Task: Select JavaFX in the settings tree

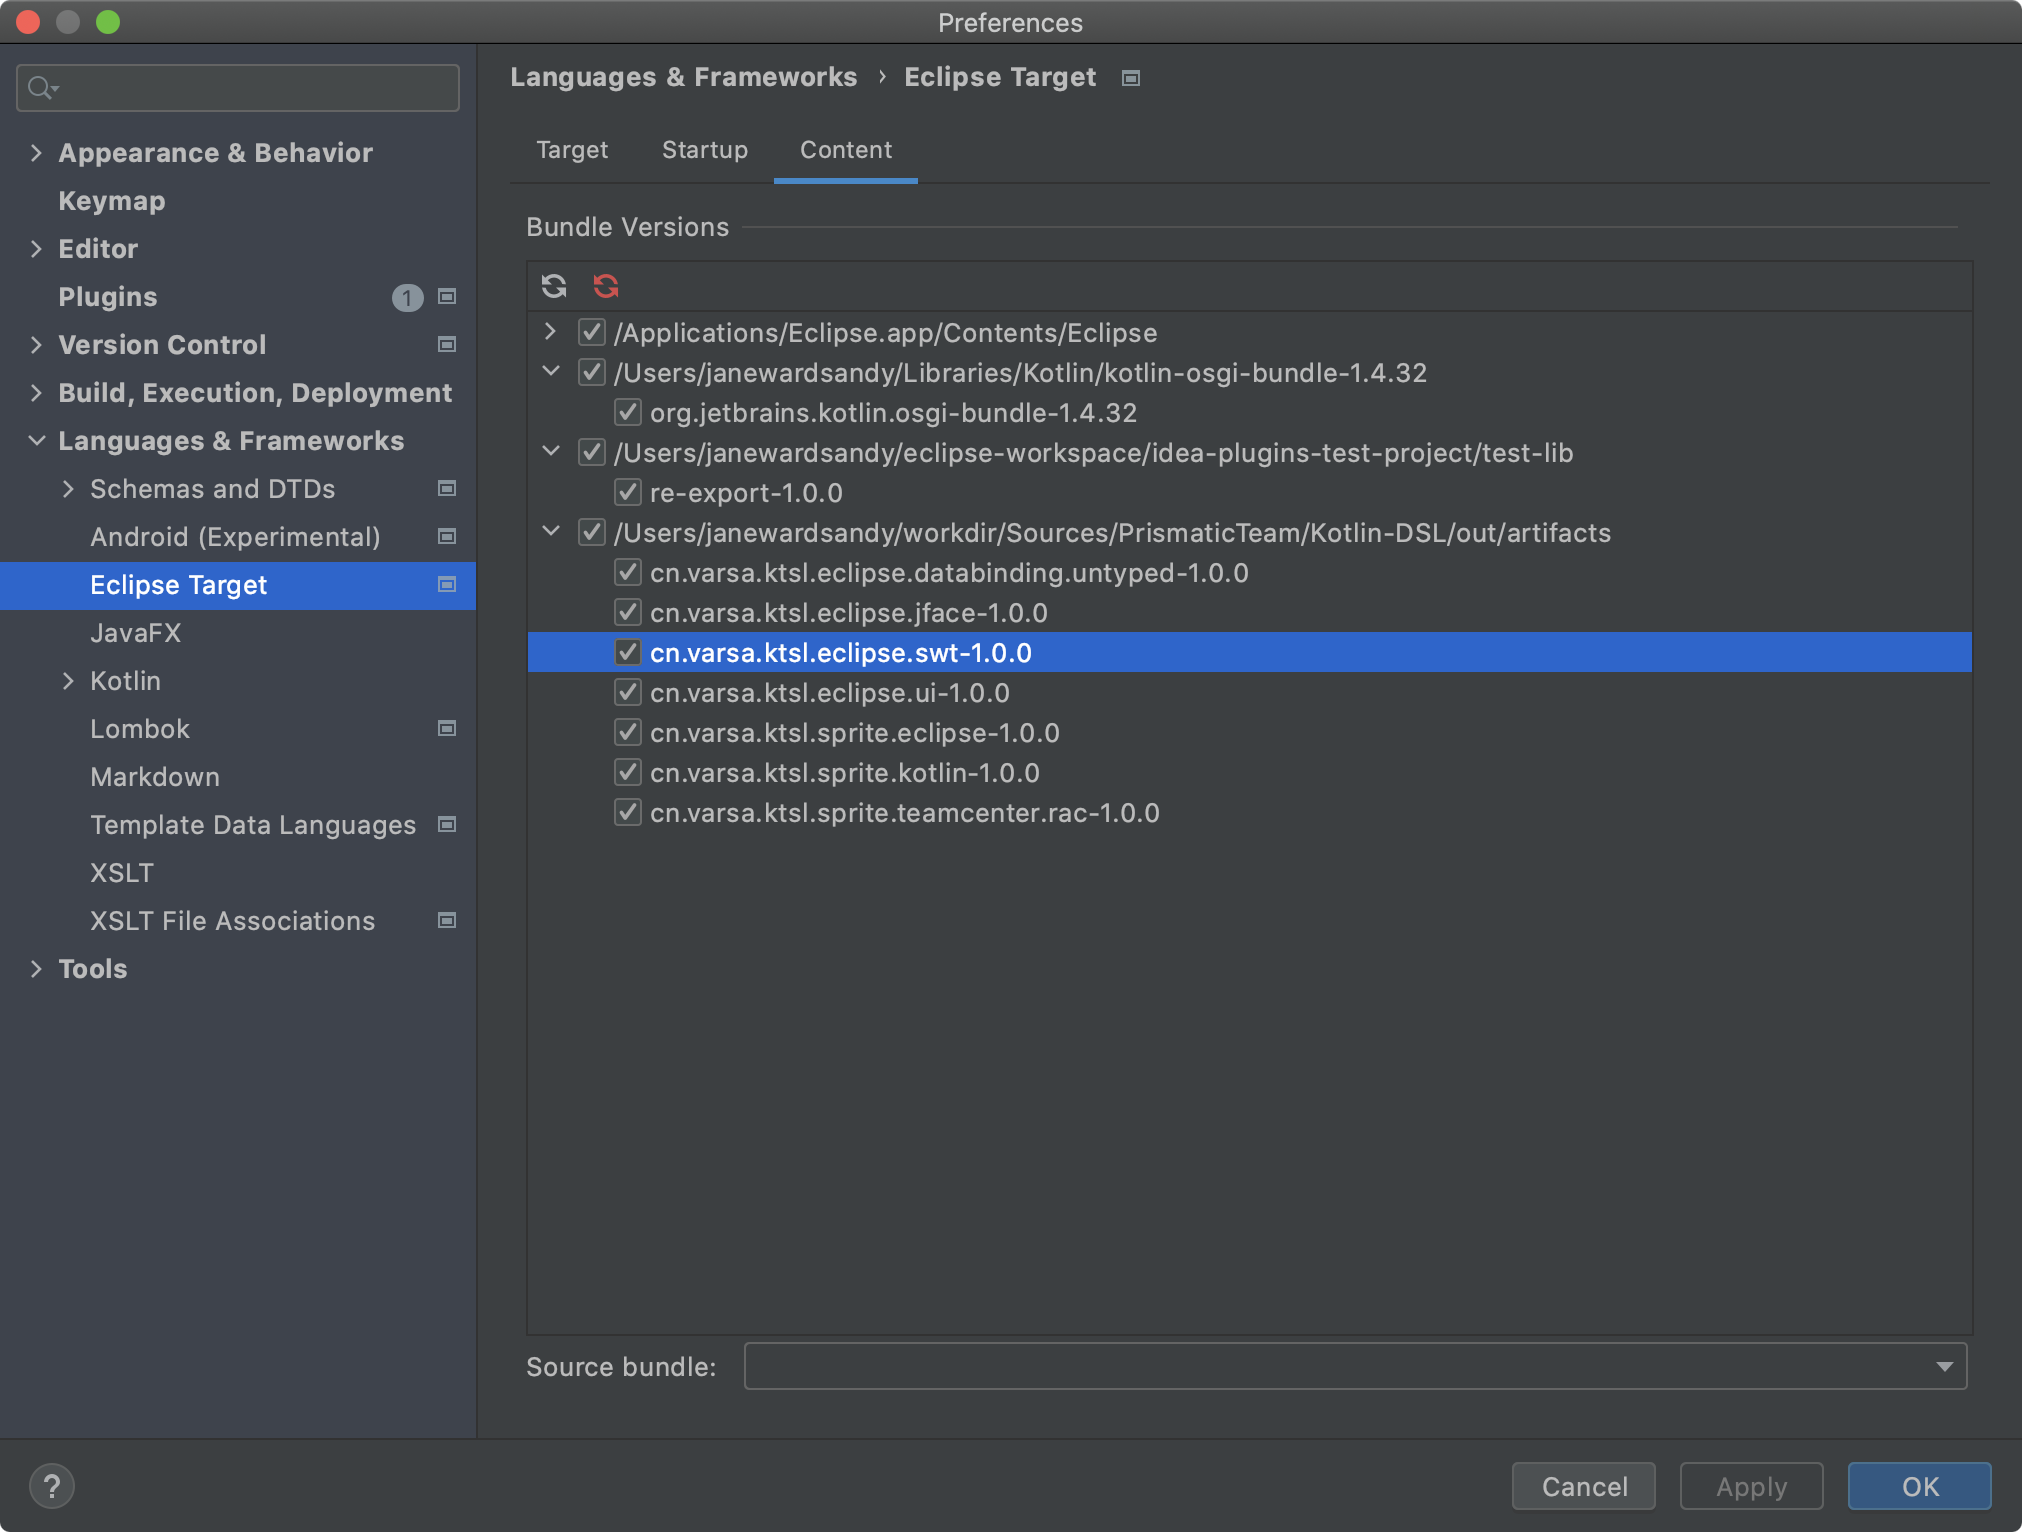Action: [x=135, y=632]
